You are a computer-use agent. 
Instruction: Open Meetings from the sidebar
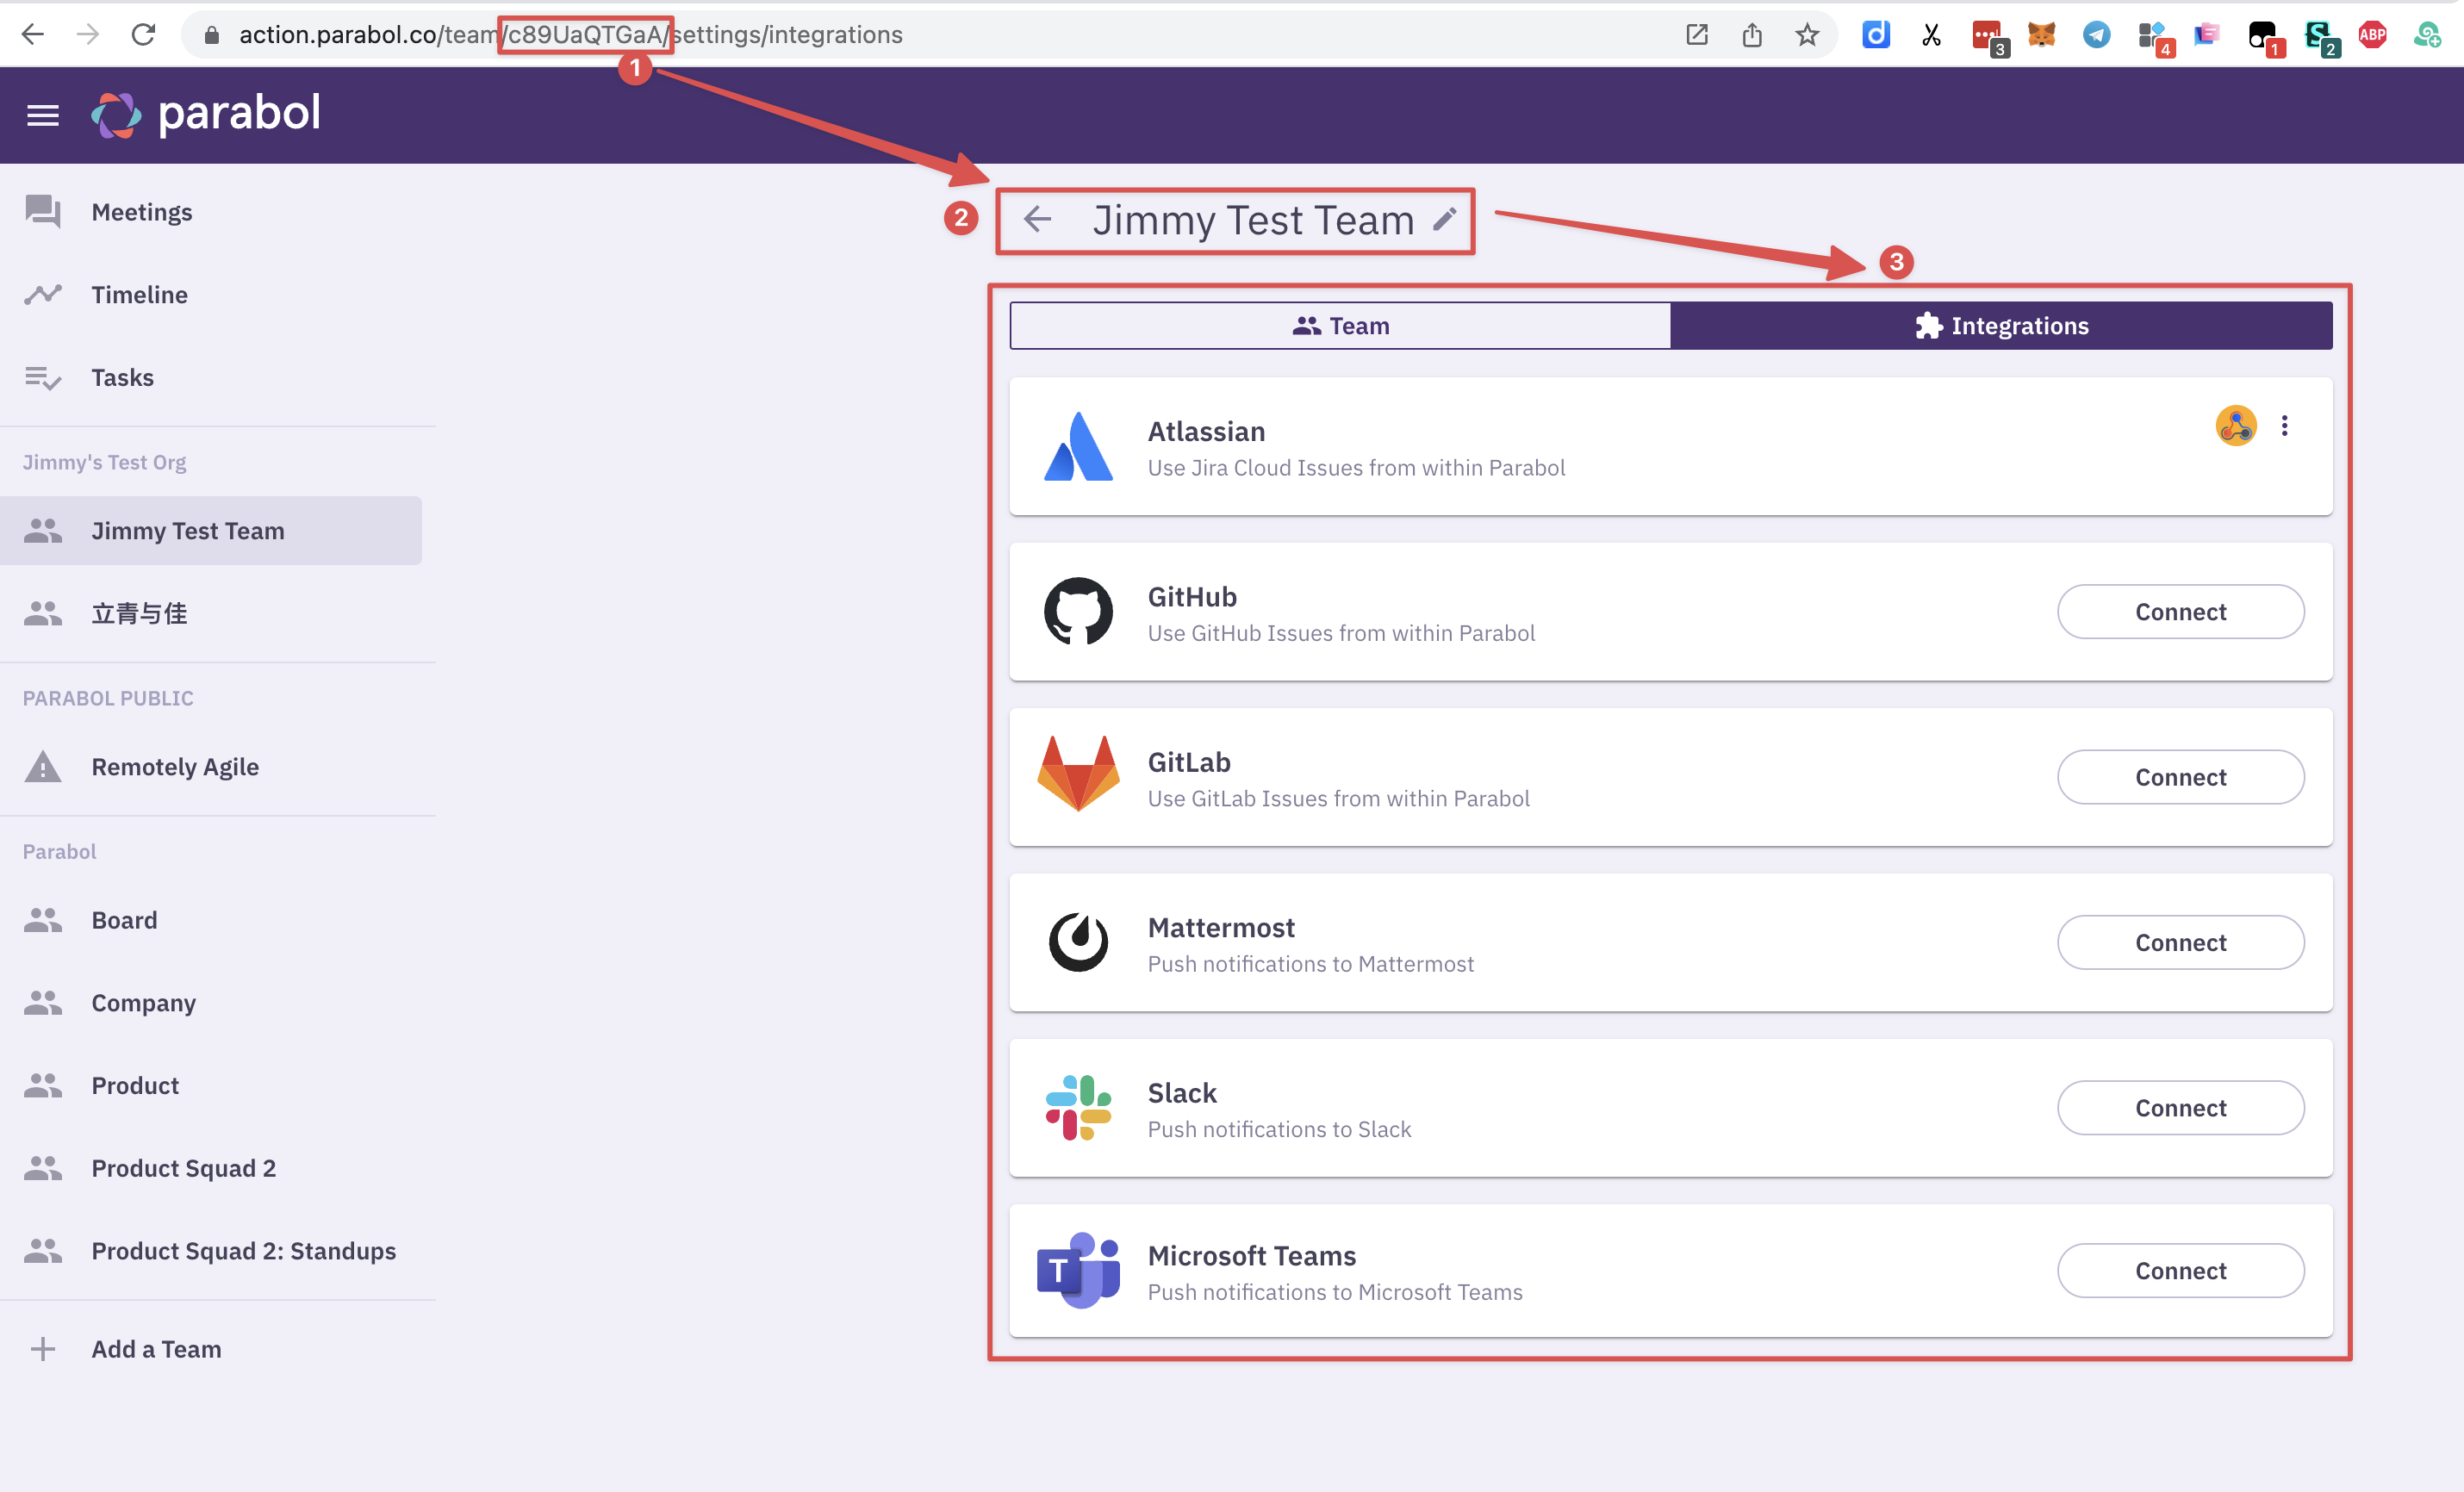(x=141, y=211)
